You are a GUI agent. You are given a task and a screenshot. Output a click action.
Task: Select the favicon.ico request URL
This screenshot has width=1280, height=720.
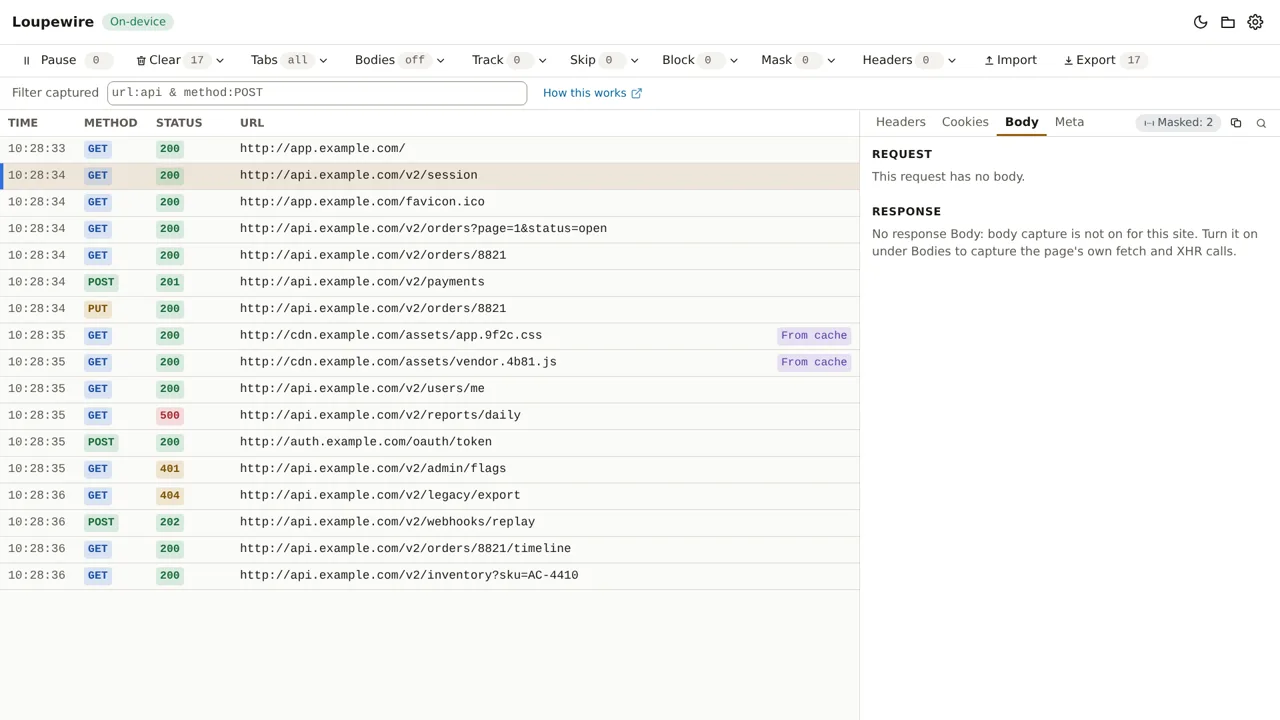(362, 202)
